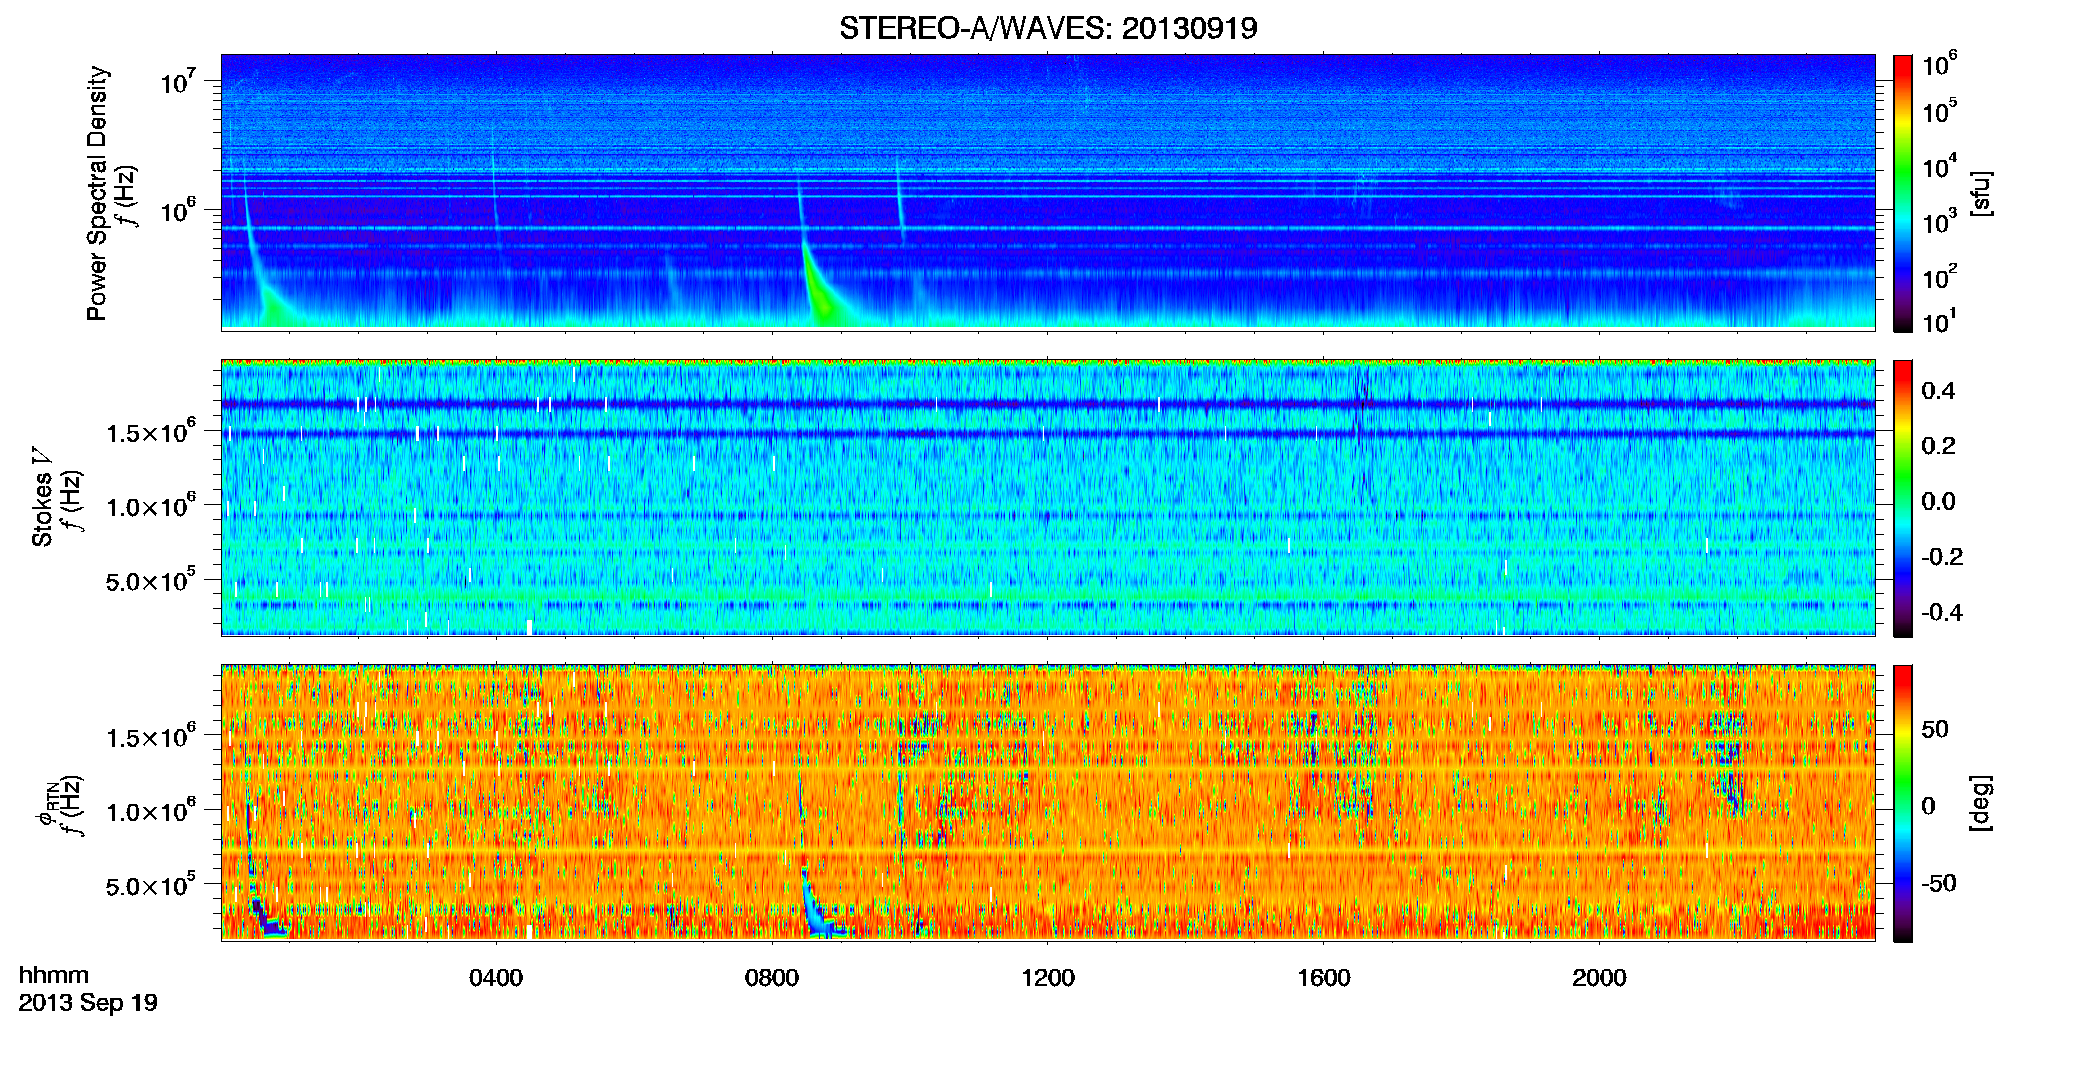Click the 10^3 label on sfu colorbar
This screenshot has height=1080, width=2096.
pos(1939,222)
